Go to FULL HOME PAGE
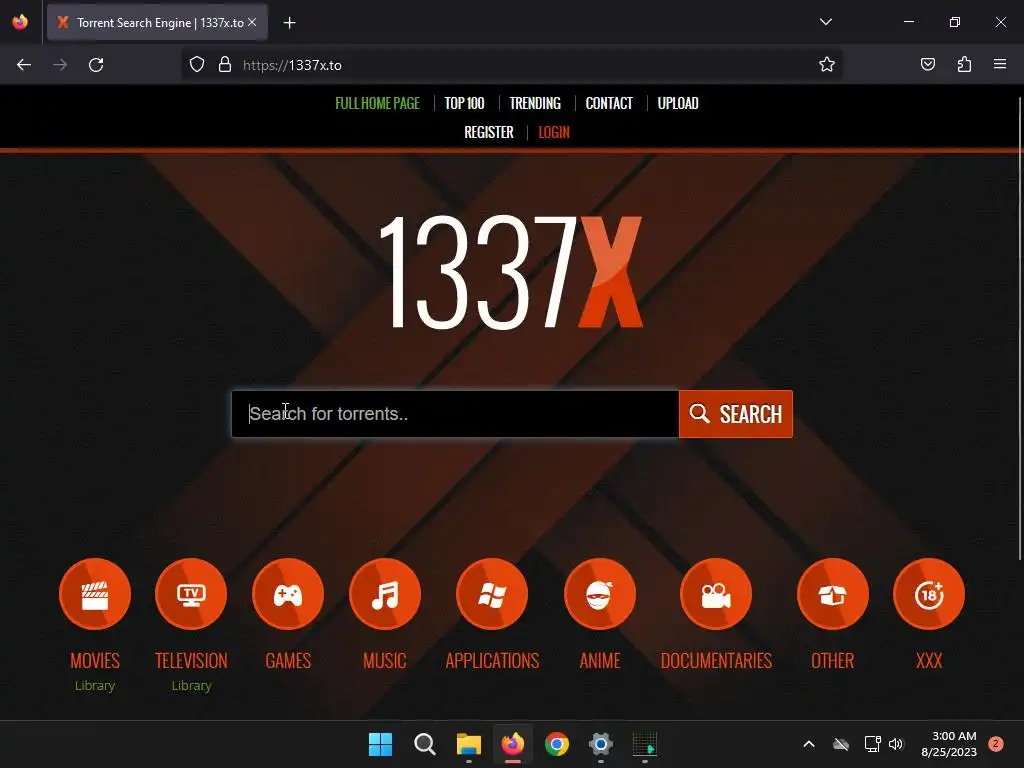The image size is (1024, 768). [377, 103]
